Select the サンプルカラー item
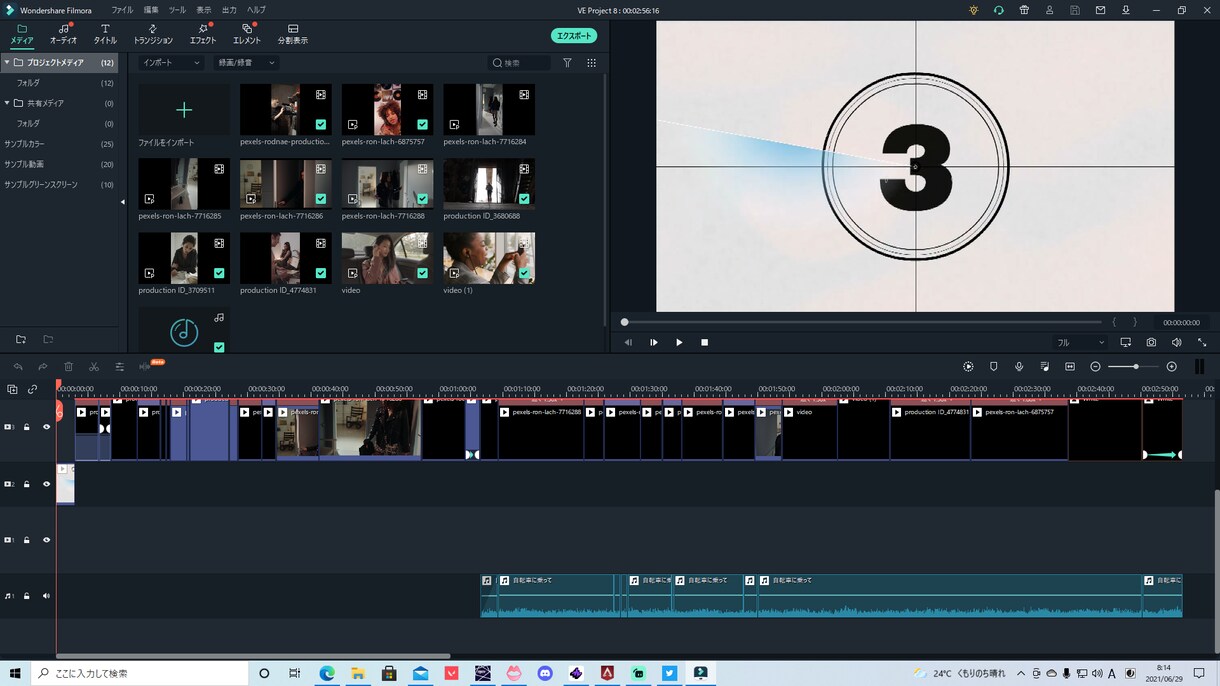Image resolution: width=1220 pixels, height=686 pixels. coord(24,144)
